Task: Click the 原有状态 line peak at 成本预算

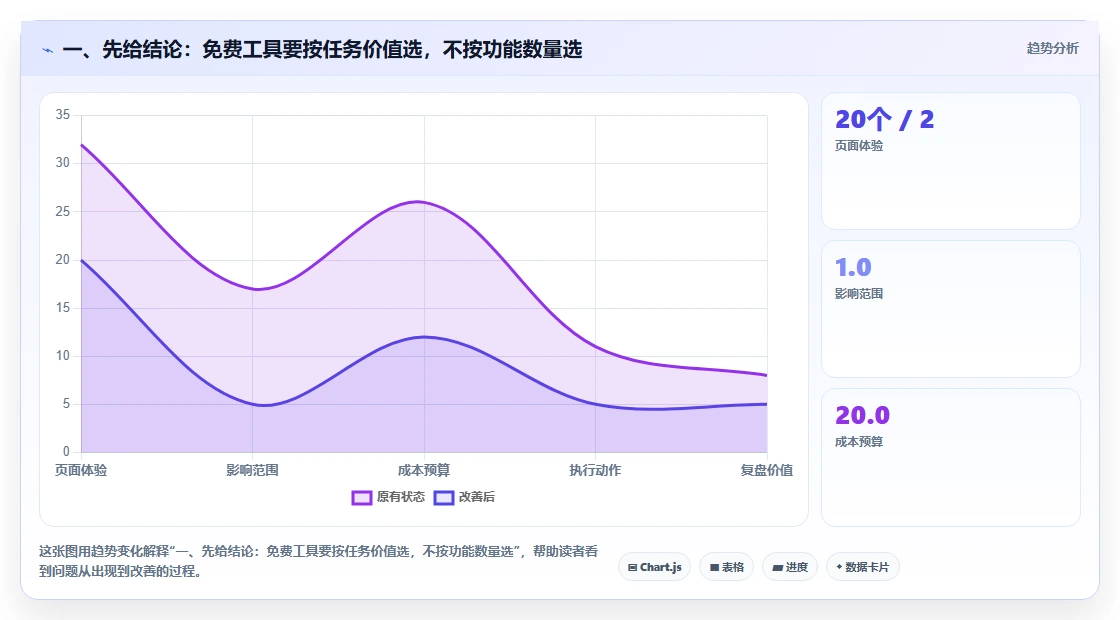Action: [x=420, y=201]
